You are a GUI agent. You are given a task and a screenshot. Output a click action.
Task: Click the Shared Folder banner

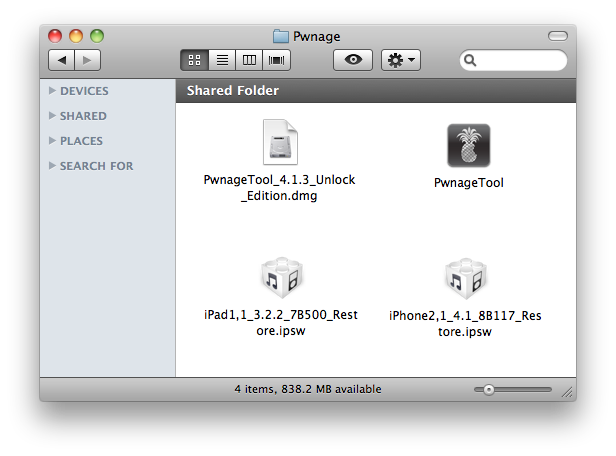[376, 91]
